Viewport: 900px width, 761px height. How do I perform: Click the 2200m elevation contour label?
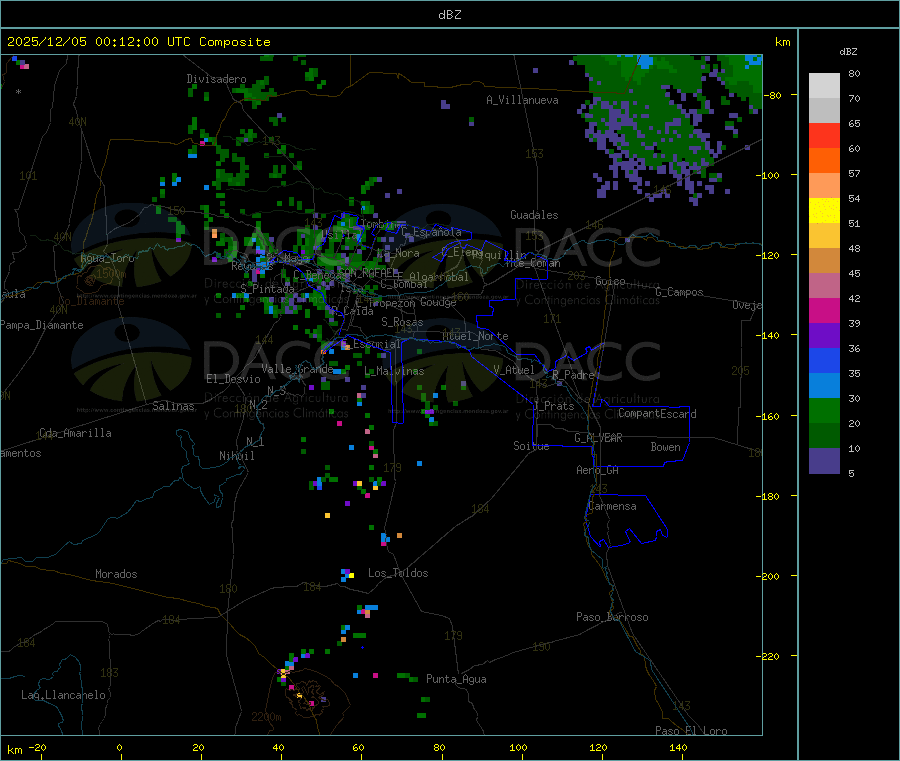pos(266,717)
